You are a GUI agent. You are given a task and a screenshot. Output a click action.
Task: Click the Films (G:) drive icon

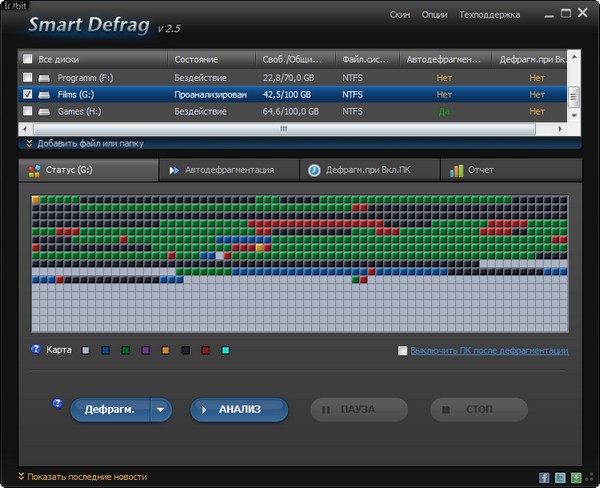[x=45, y=94]
